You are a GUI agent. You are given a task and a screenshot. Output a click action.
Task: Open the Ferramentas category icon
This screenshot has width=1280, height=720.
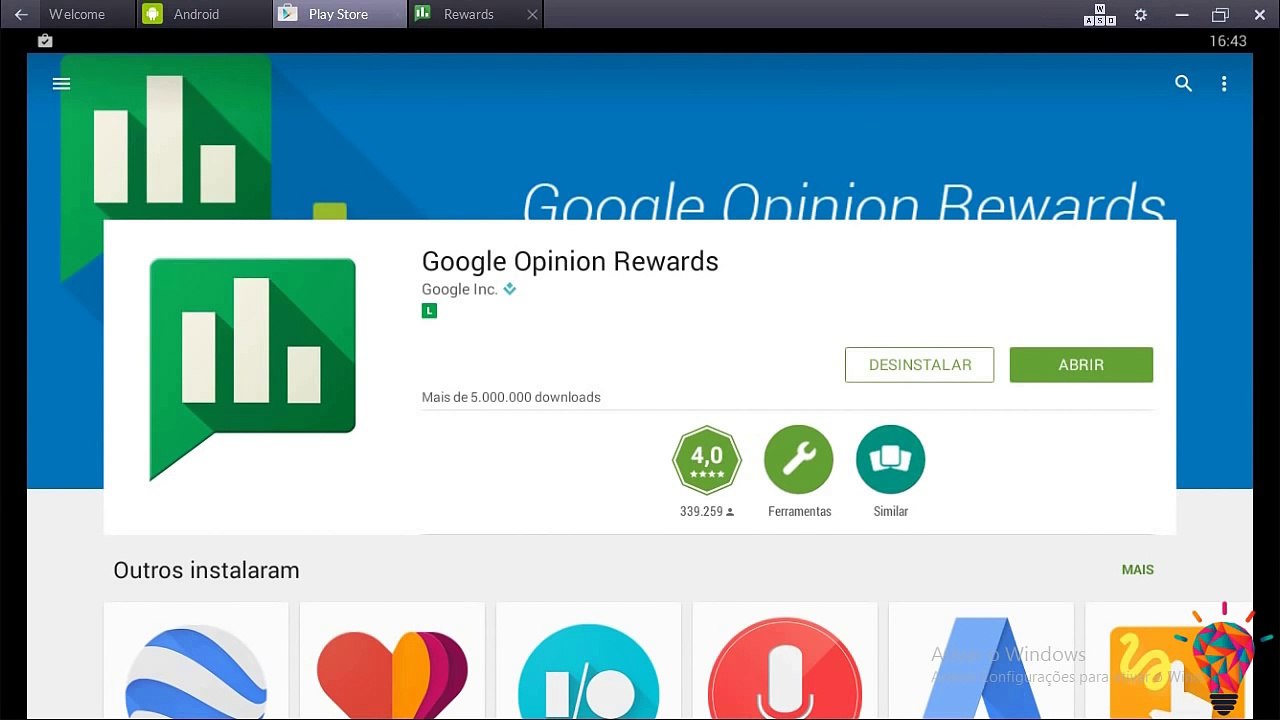[x=799, y=460]
